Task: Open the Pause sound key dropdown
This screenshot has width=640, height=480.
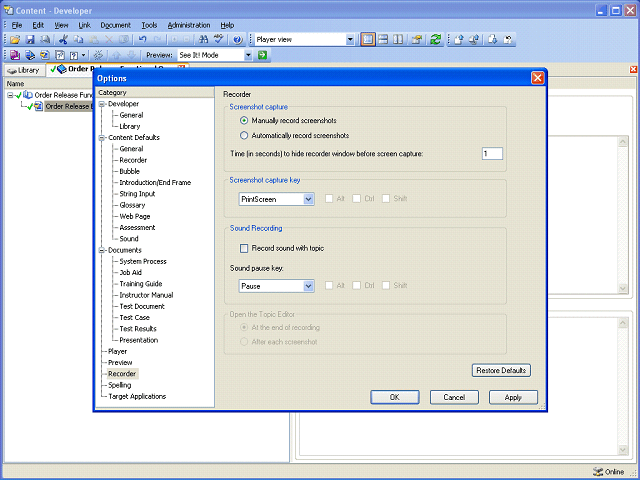Action: click(309, 286)
